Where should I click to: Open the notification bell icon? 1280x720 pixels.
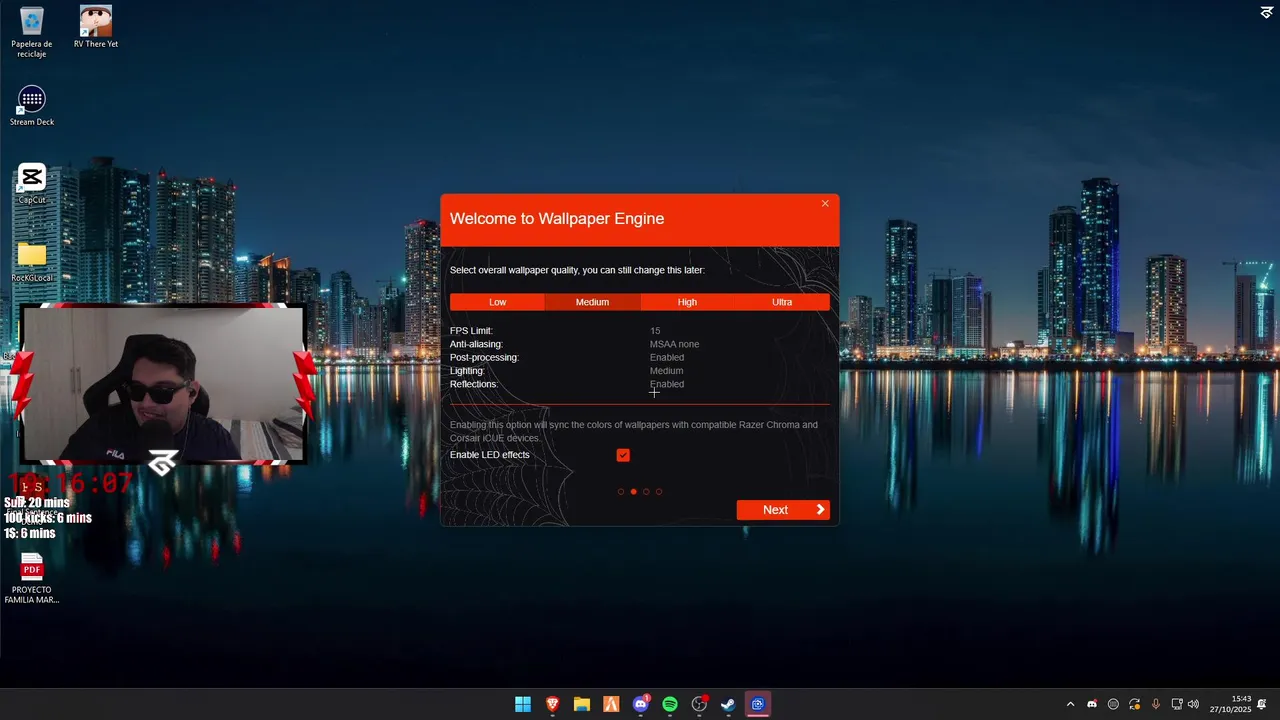click(1262, 704)
